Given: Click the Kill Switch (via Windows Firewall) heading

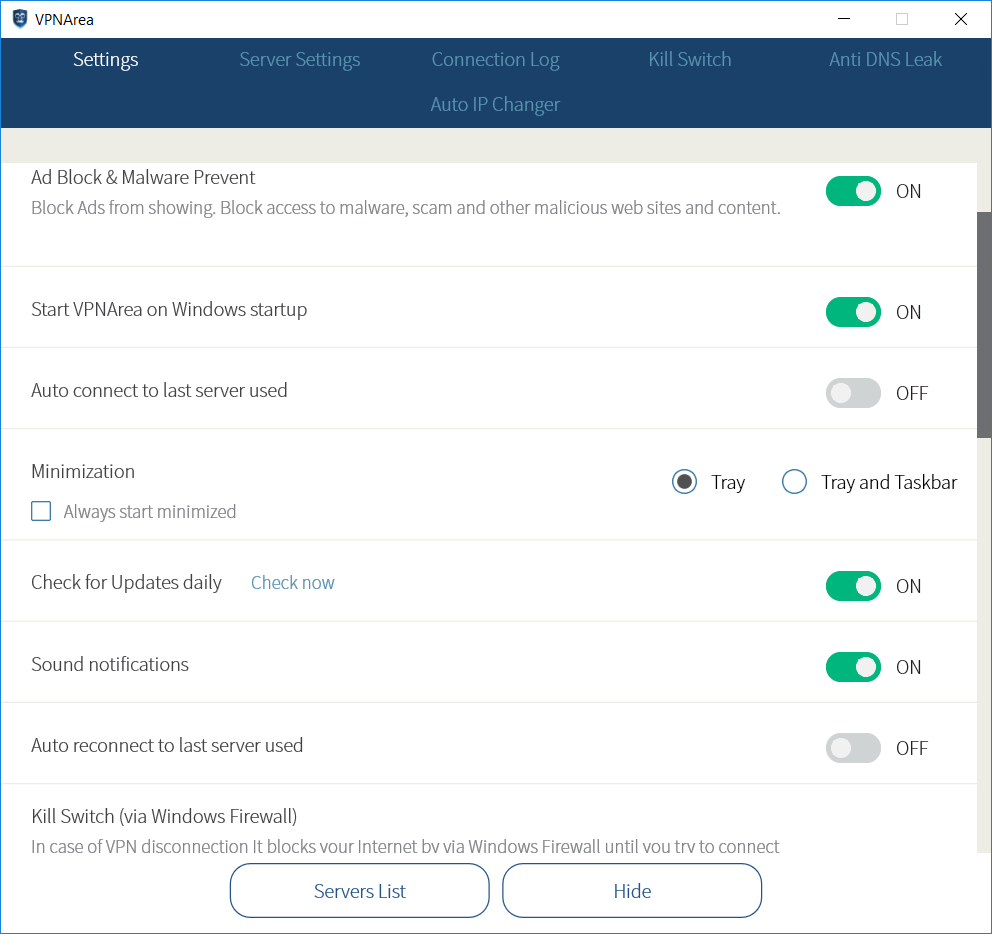Looking at the screenshot, I should click(164, 816).
